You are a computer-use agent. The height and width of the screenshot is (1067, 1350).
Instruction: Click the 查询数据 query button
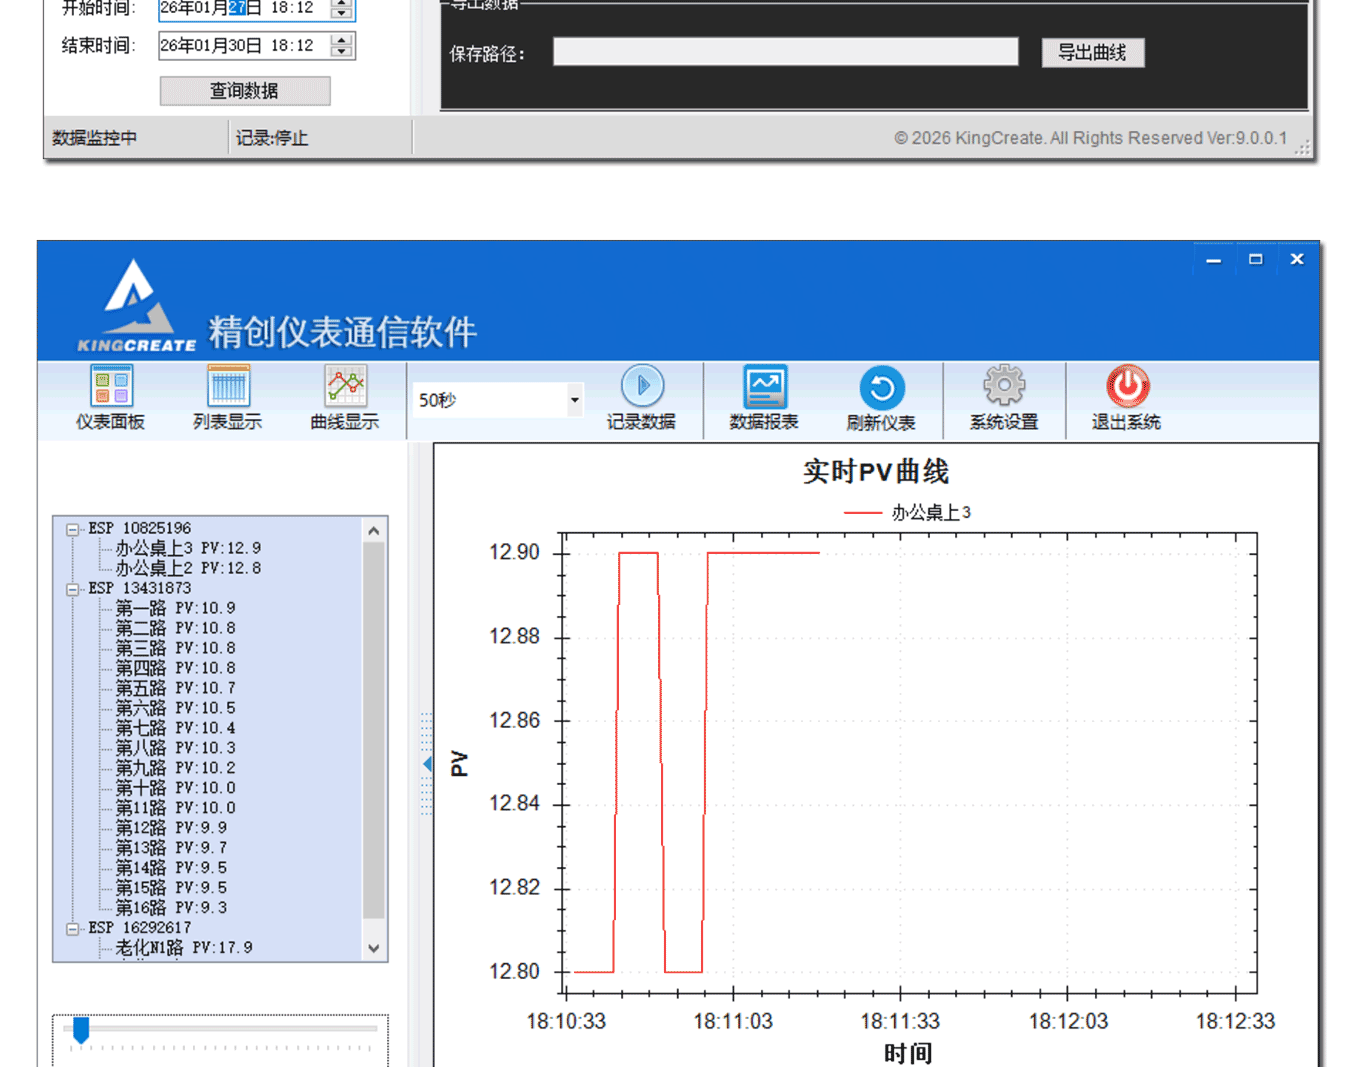(245, 91)
